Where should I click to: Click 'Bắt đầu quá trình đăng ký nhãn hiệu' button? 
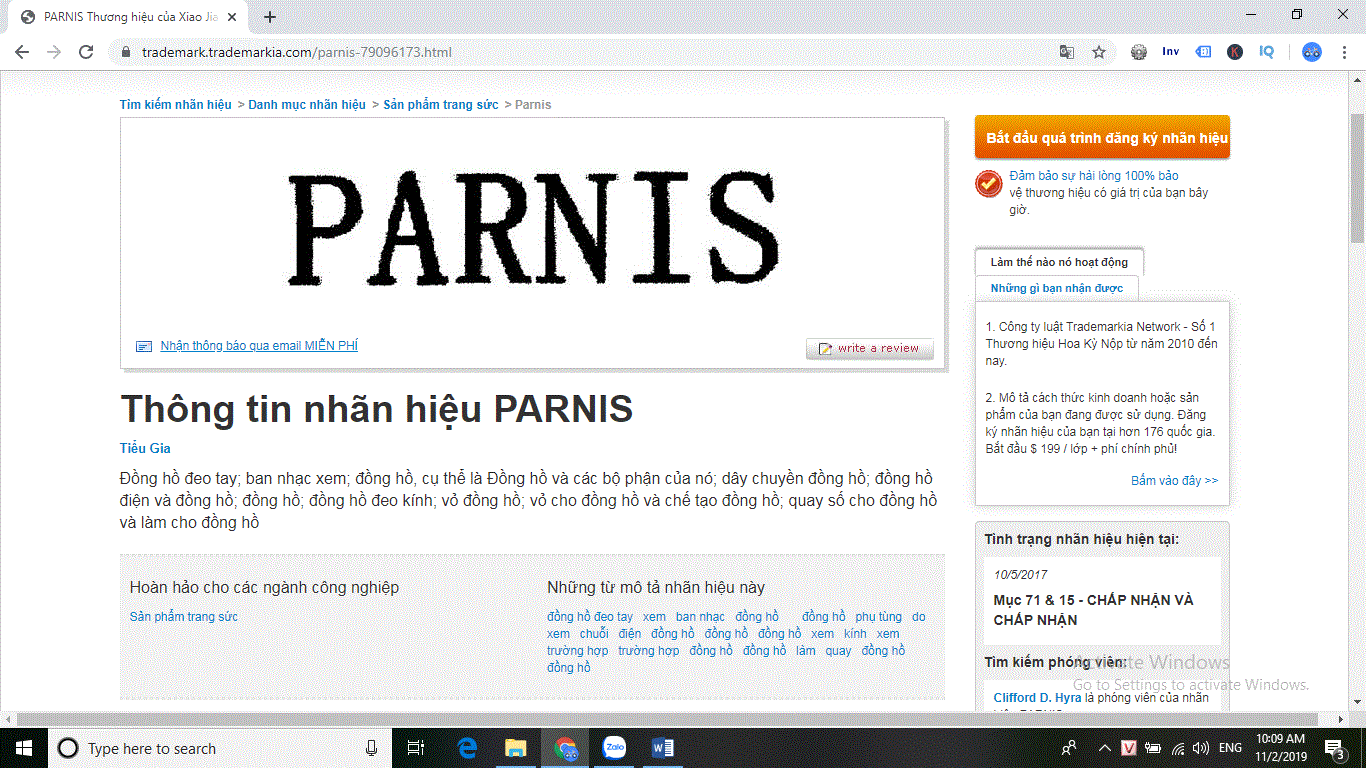pos(1102,138)
